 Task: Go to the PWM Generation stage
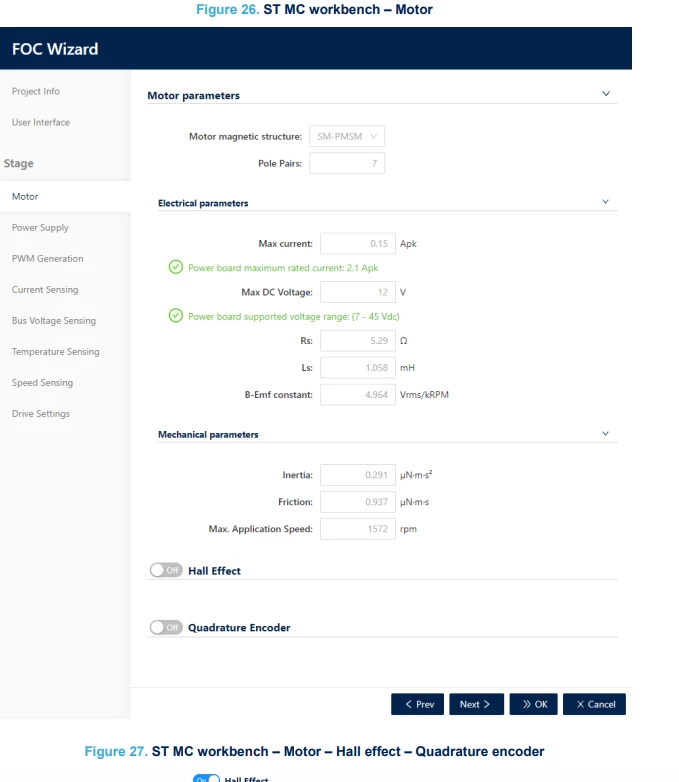tap(47, 258)
